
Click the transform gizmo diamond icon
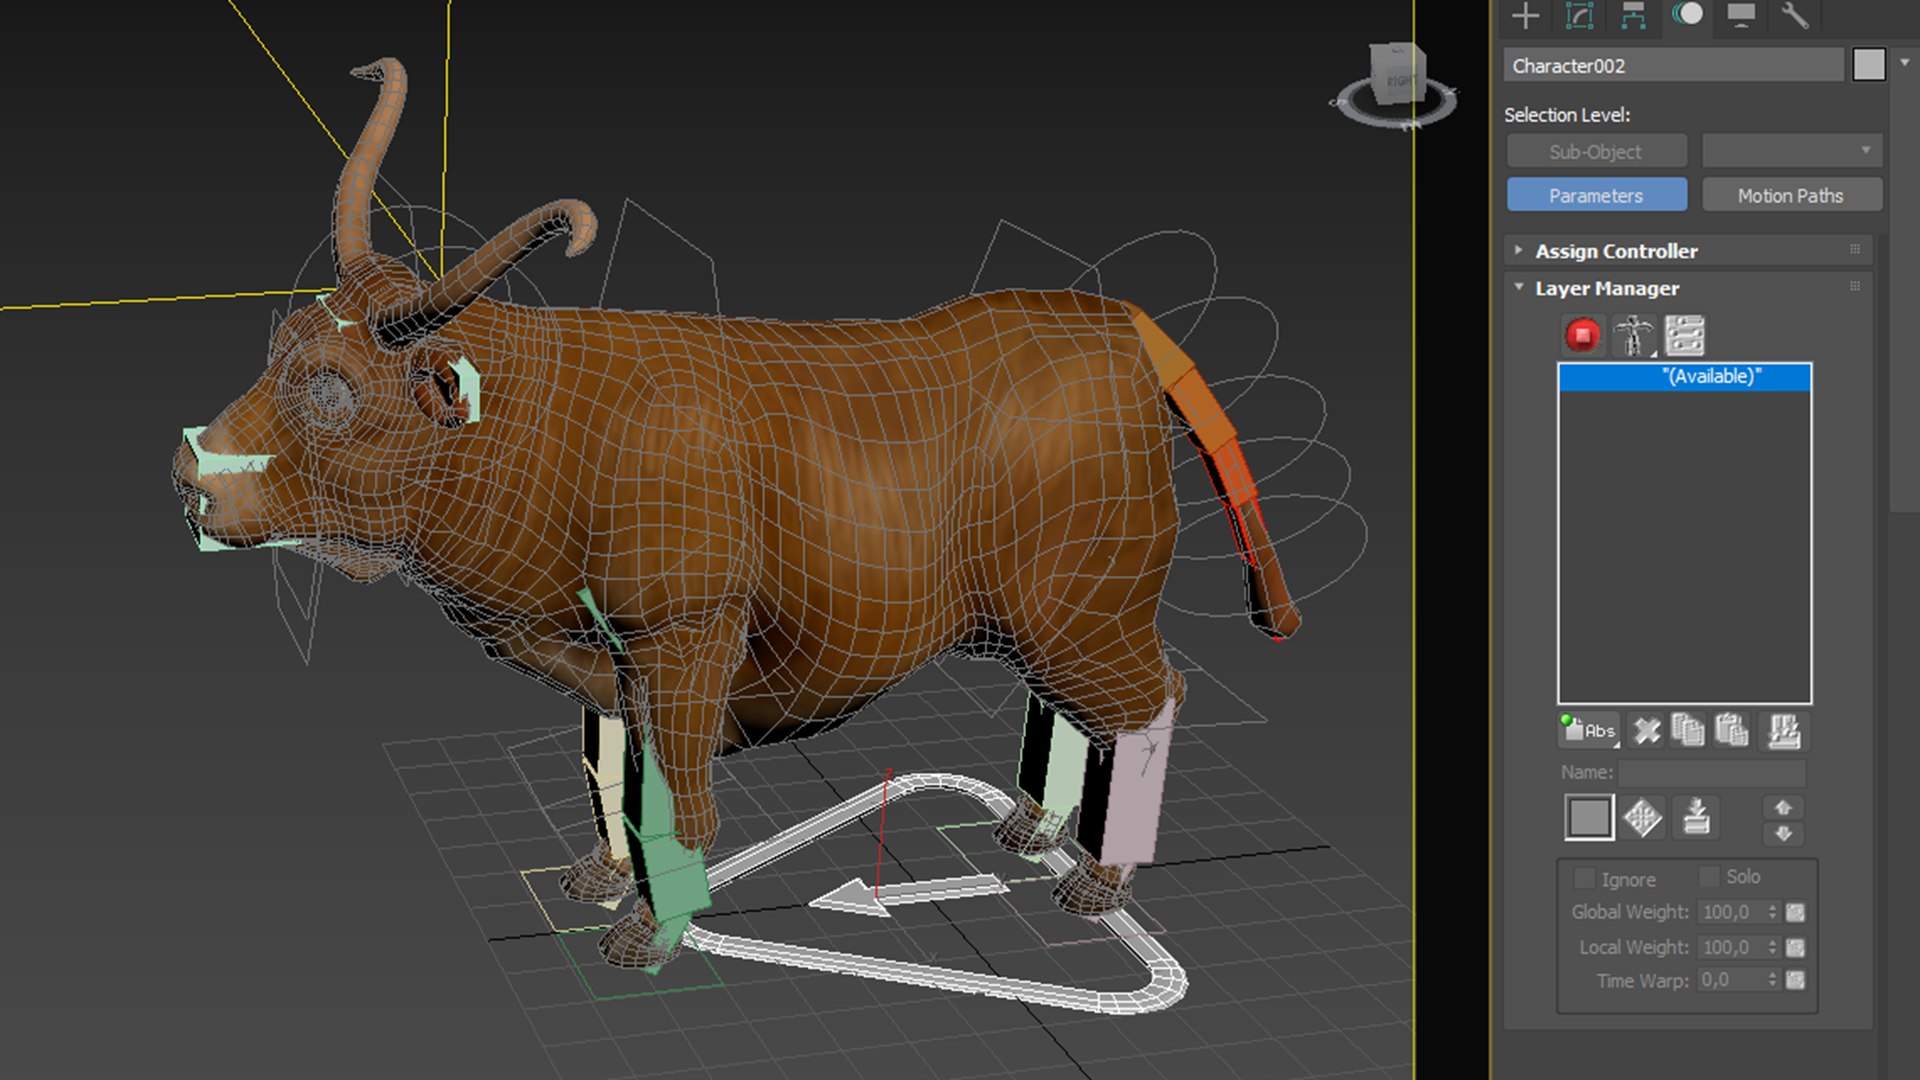tap(1642, 817)
